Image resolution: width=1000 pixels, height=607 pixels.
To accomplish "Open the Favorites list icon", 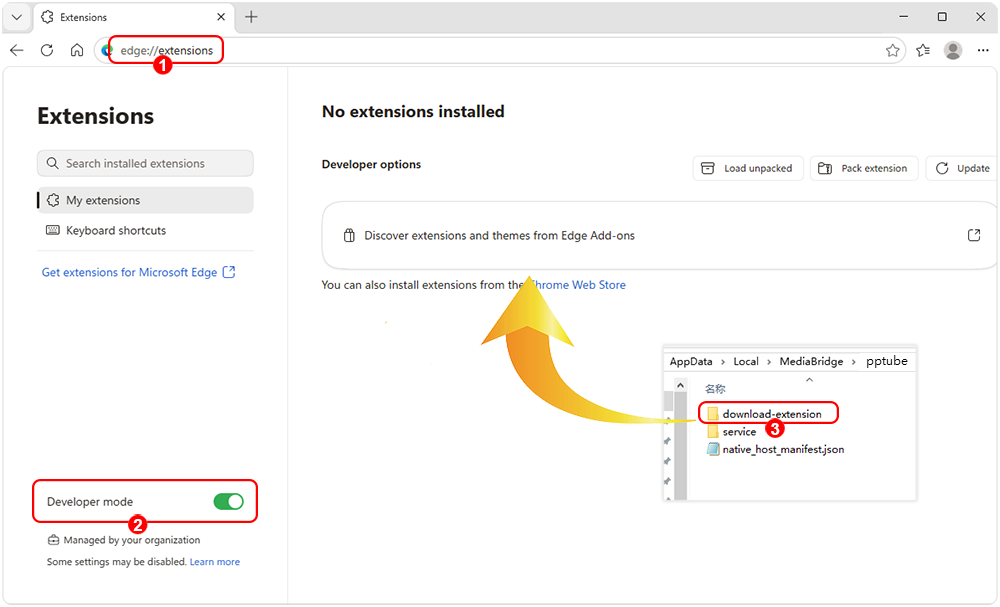I will pos(923,50).
